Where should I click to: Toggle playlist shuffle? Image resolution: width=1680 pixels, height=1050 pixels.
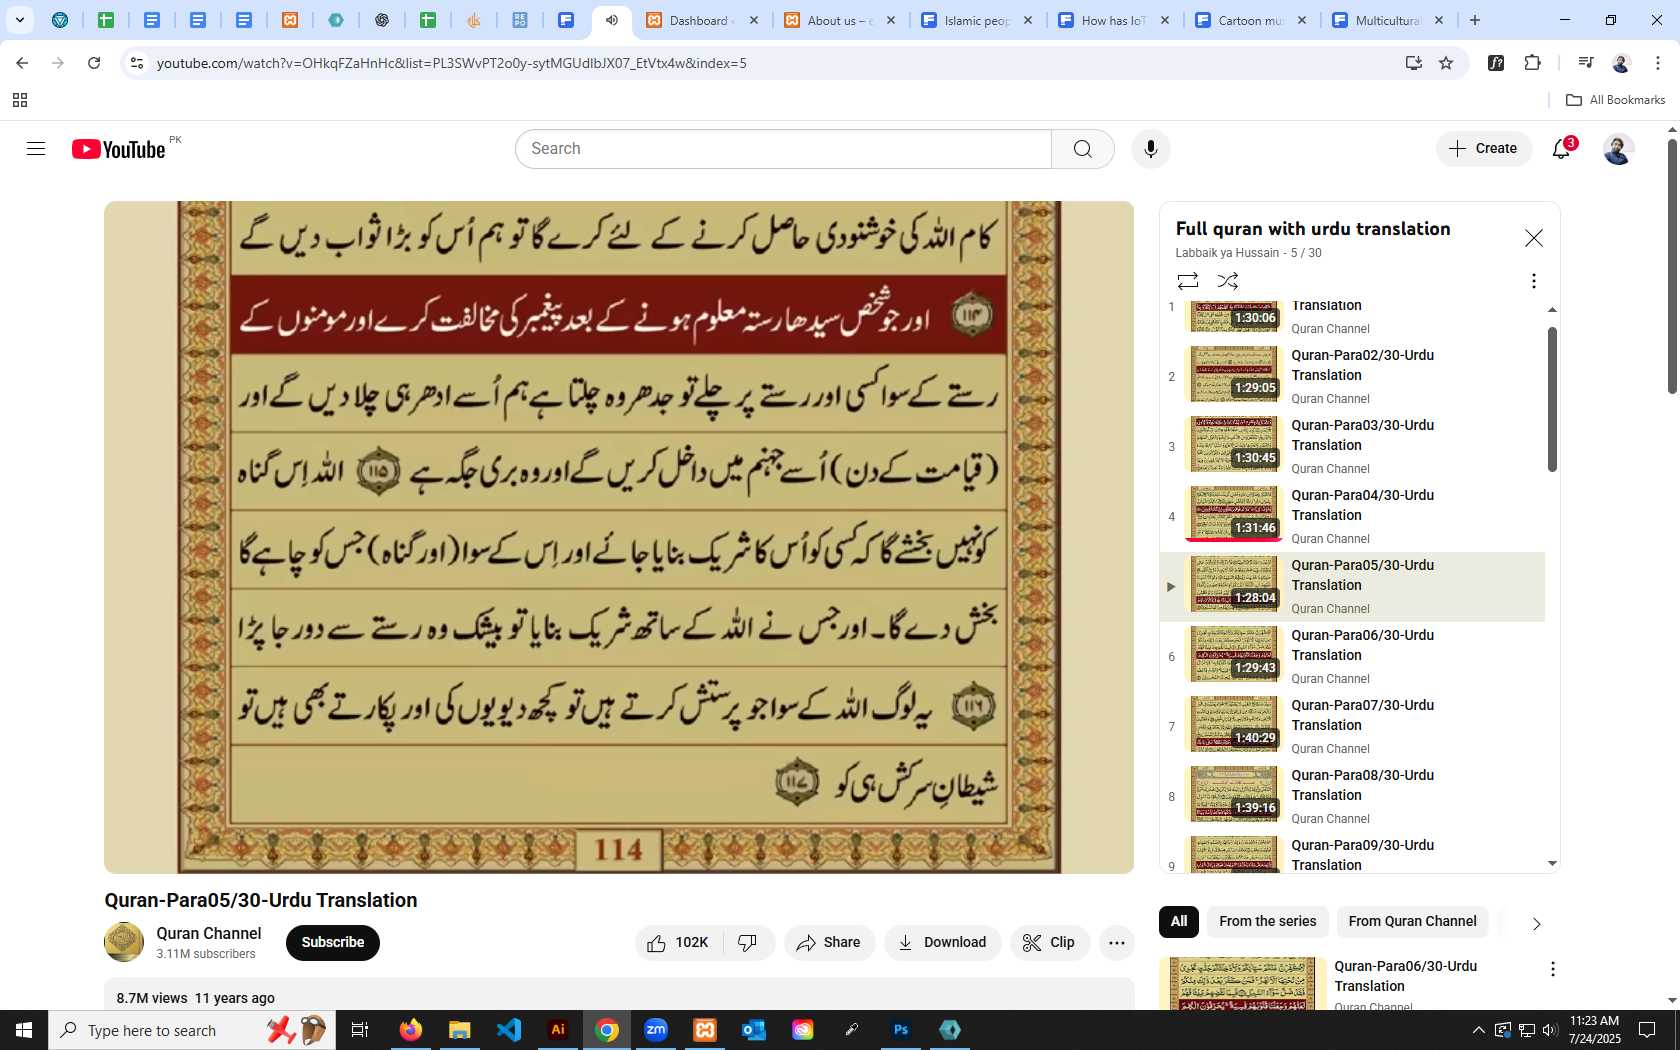point(1228,281)
